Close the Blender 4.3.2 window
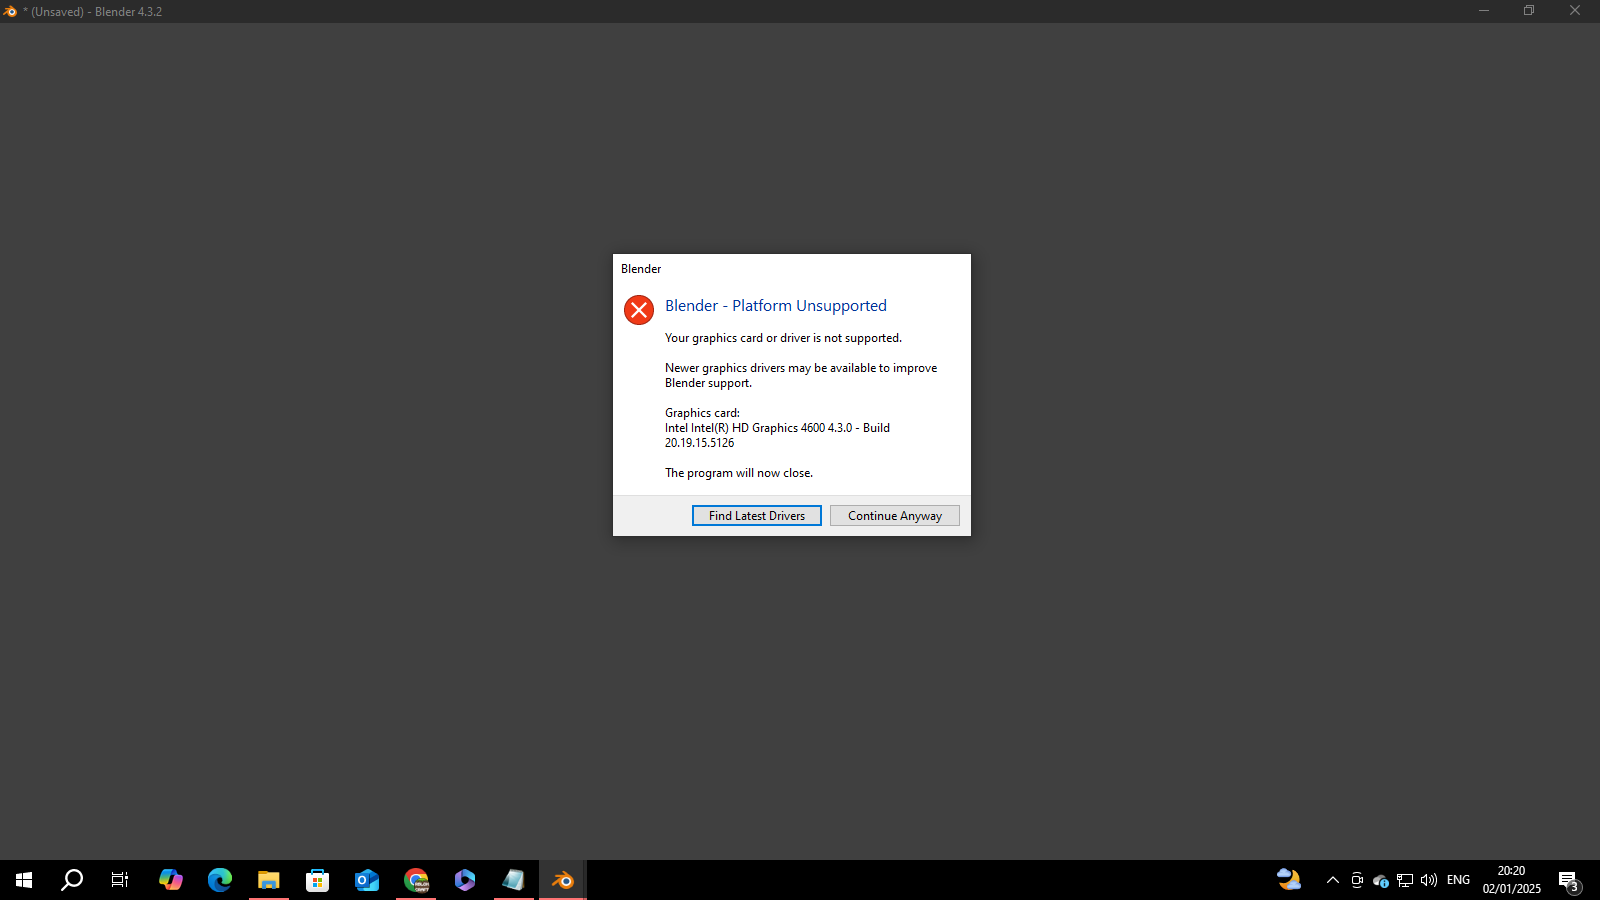The width and height of the screenshot is (1600, 900). click(x=1575, y=11)
